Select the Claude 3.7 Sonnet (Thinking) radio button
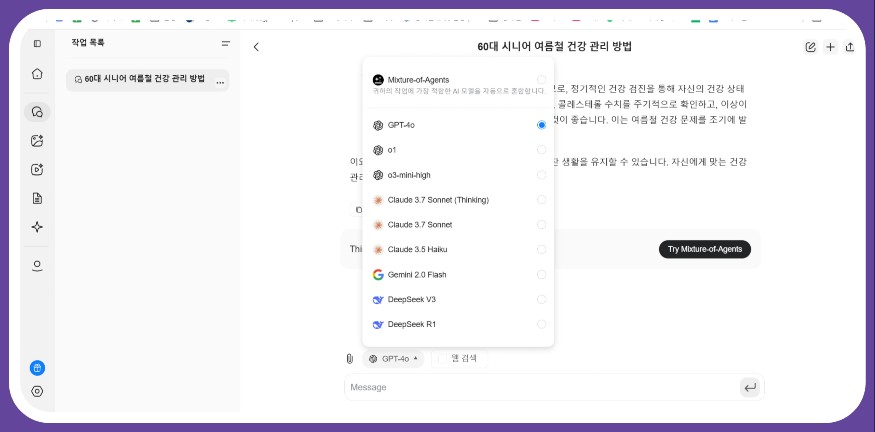The height and width of the screenshot is (432, 875). point(541,200)
